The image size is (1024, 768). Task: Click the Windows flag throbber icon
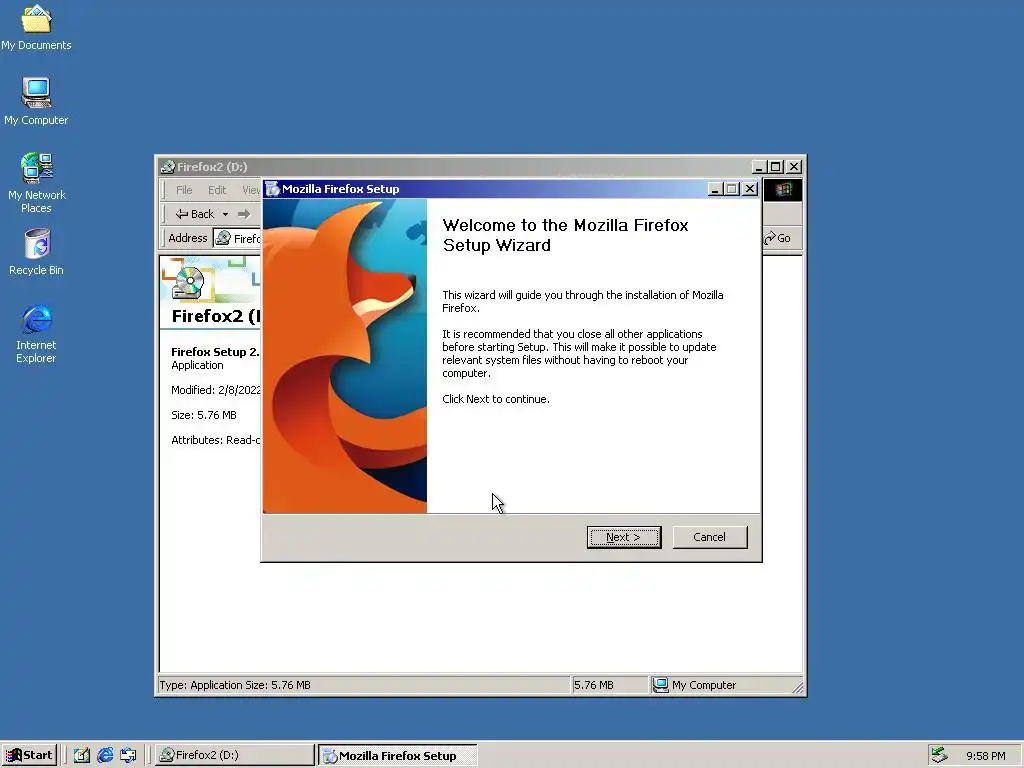coord(783,190)
